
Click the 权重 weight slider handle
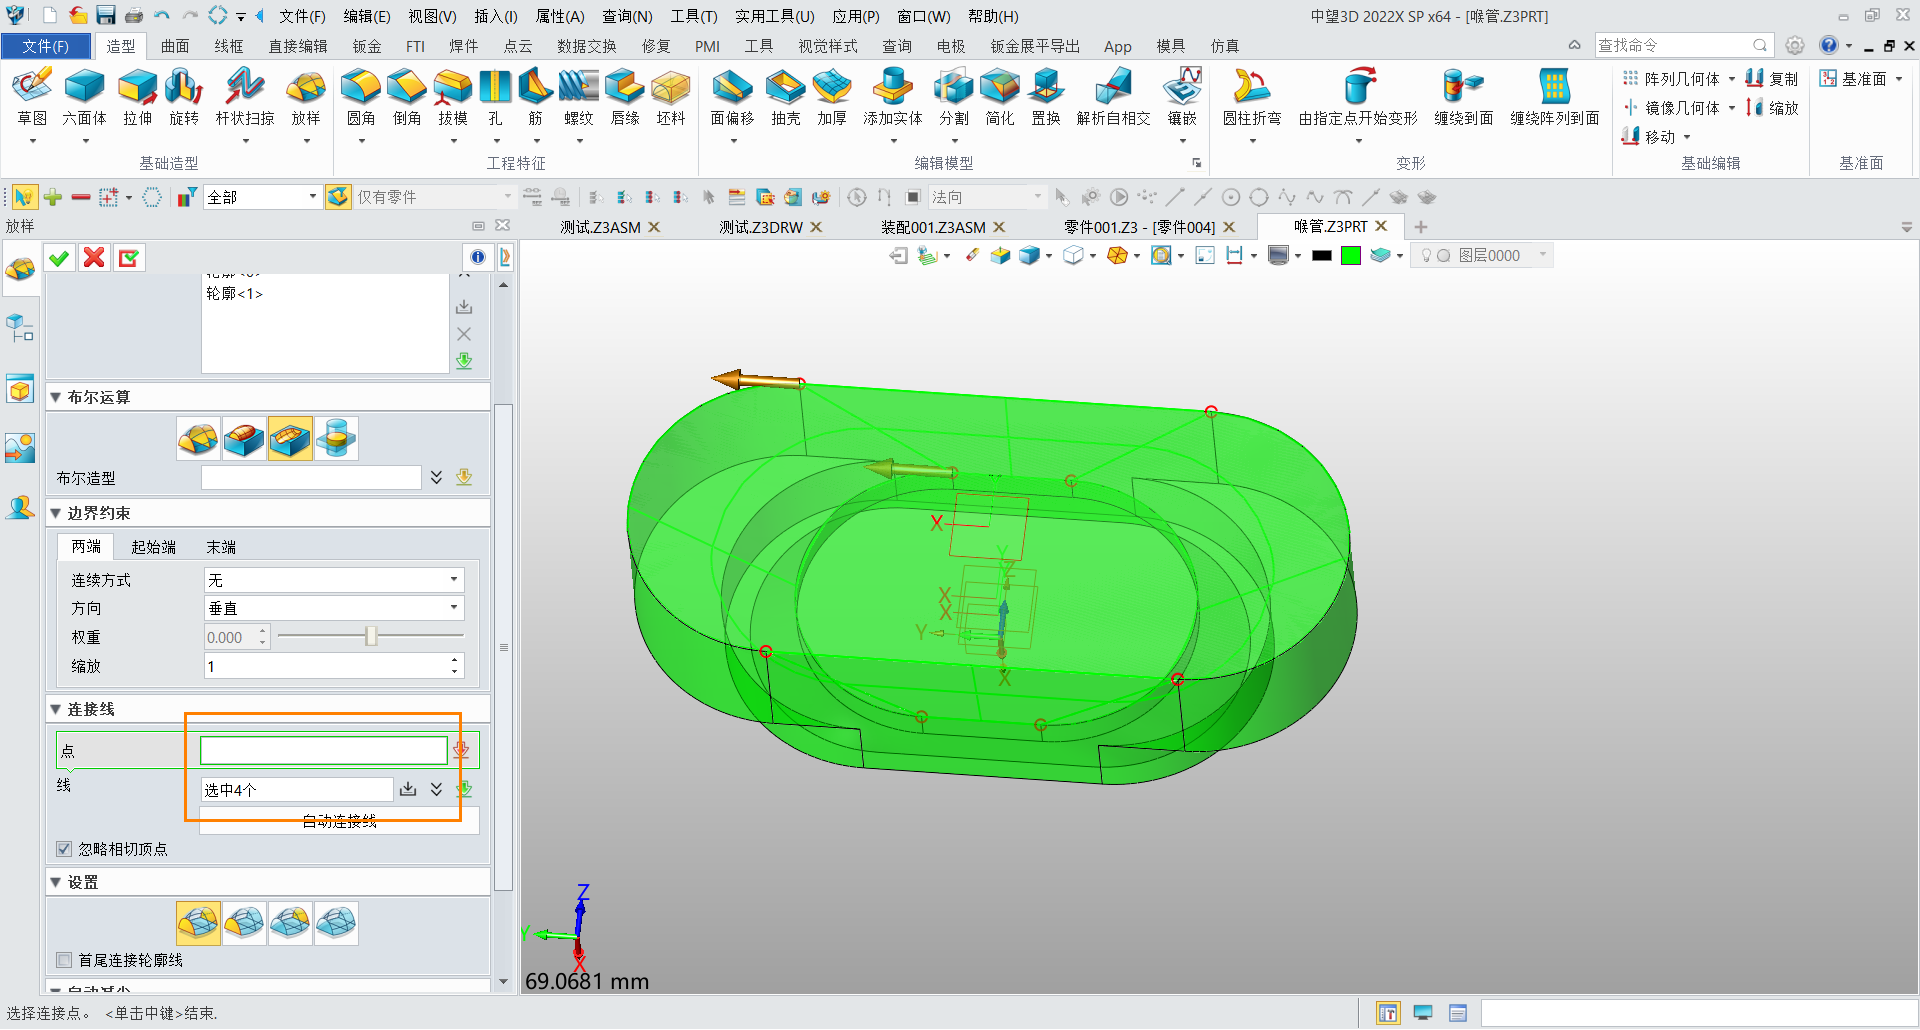click(x=371, y=636)
